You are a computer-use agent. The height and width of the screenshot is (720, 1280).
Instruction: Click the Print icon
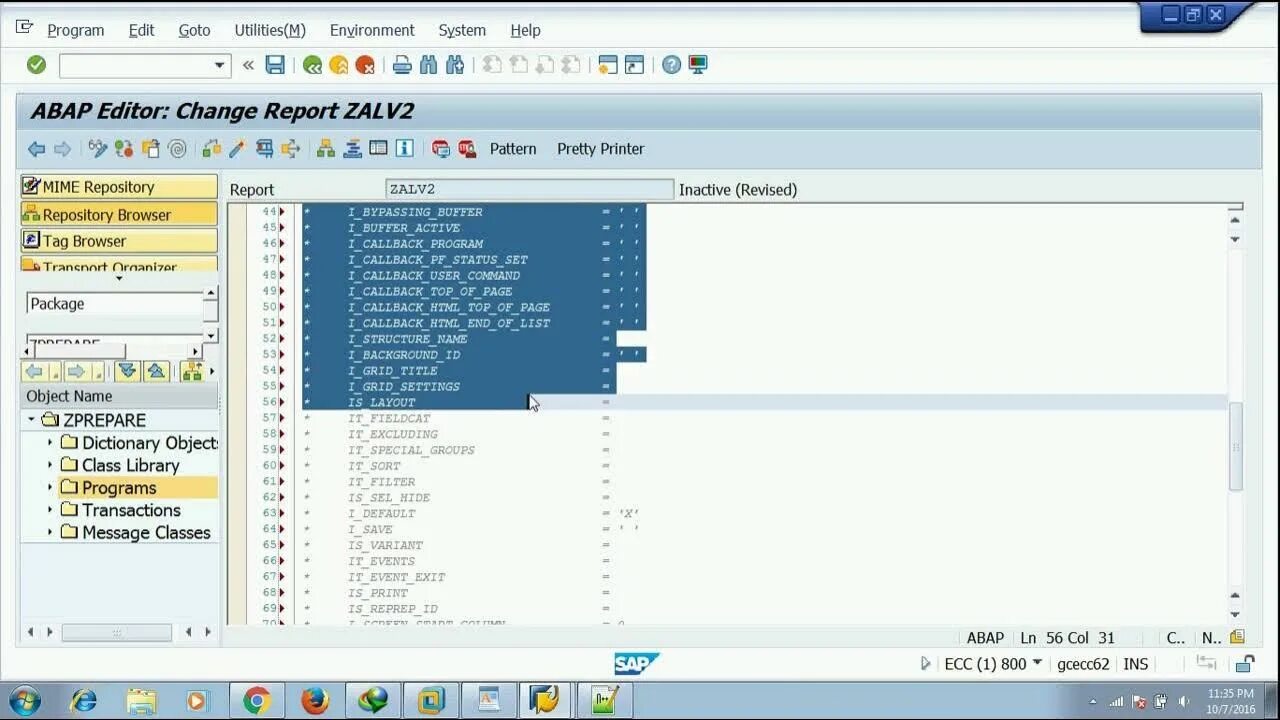(x=402, y=65)
